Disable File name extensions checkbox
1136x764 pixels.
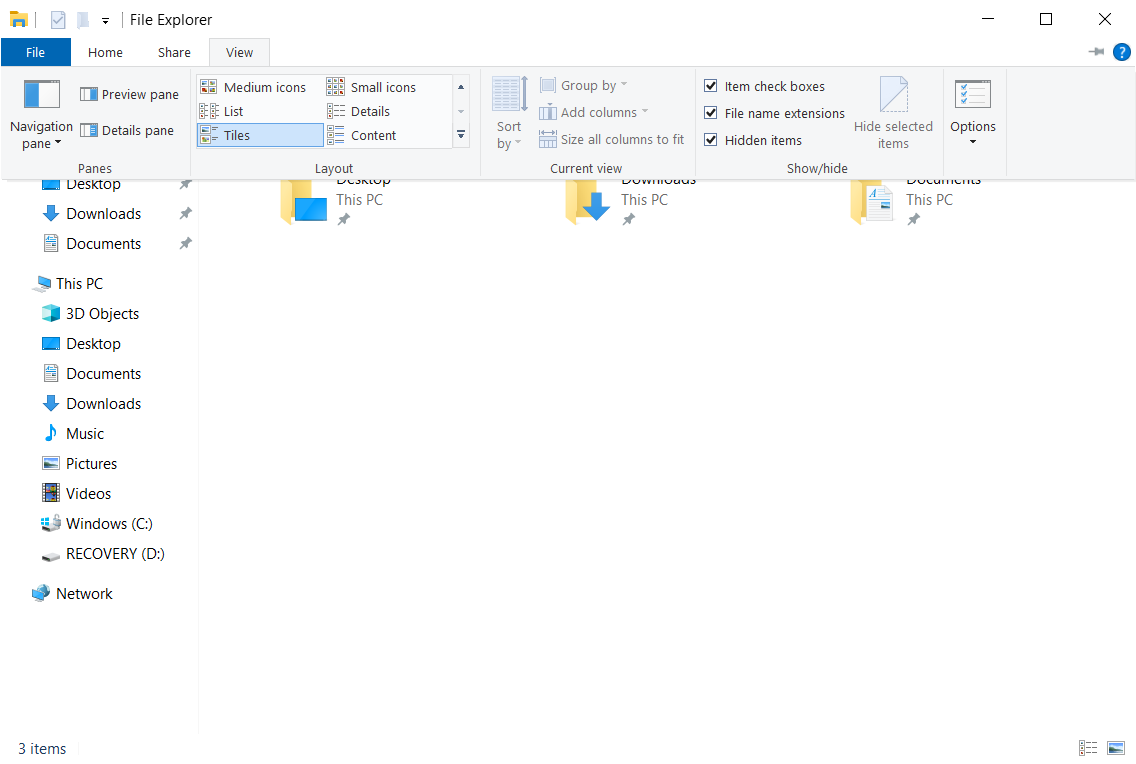tap(711, 113)
